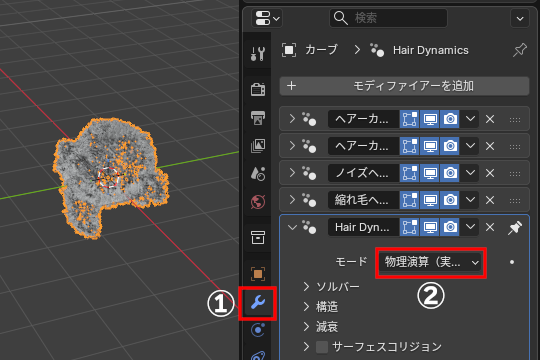The width and height of the screenshot is (540, 360).
Task: Open the Modifiers wrench properties tab
Action: [x=258, y=303]
